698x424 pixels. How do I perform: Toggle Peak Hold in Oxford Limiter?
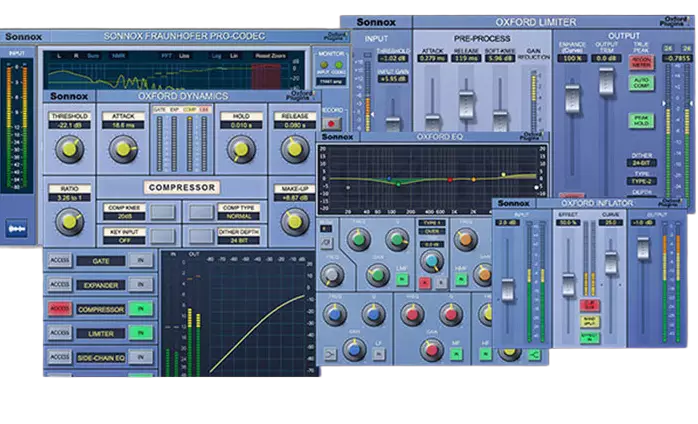(x=641, y=121)
